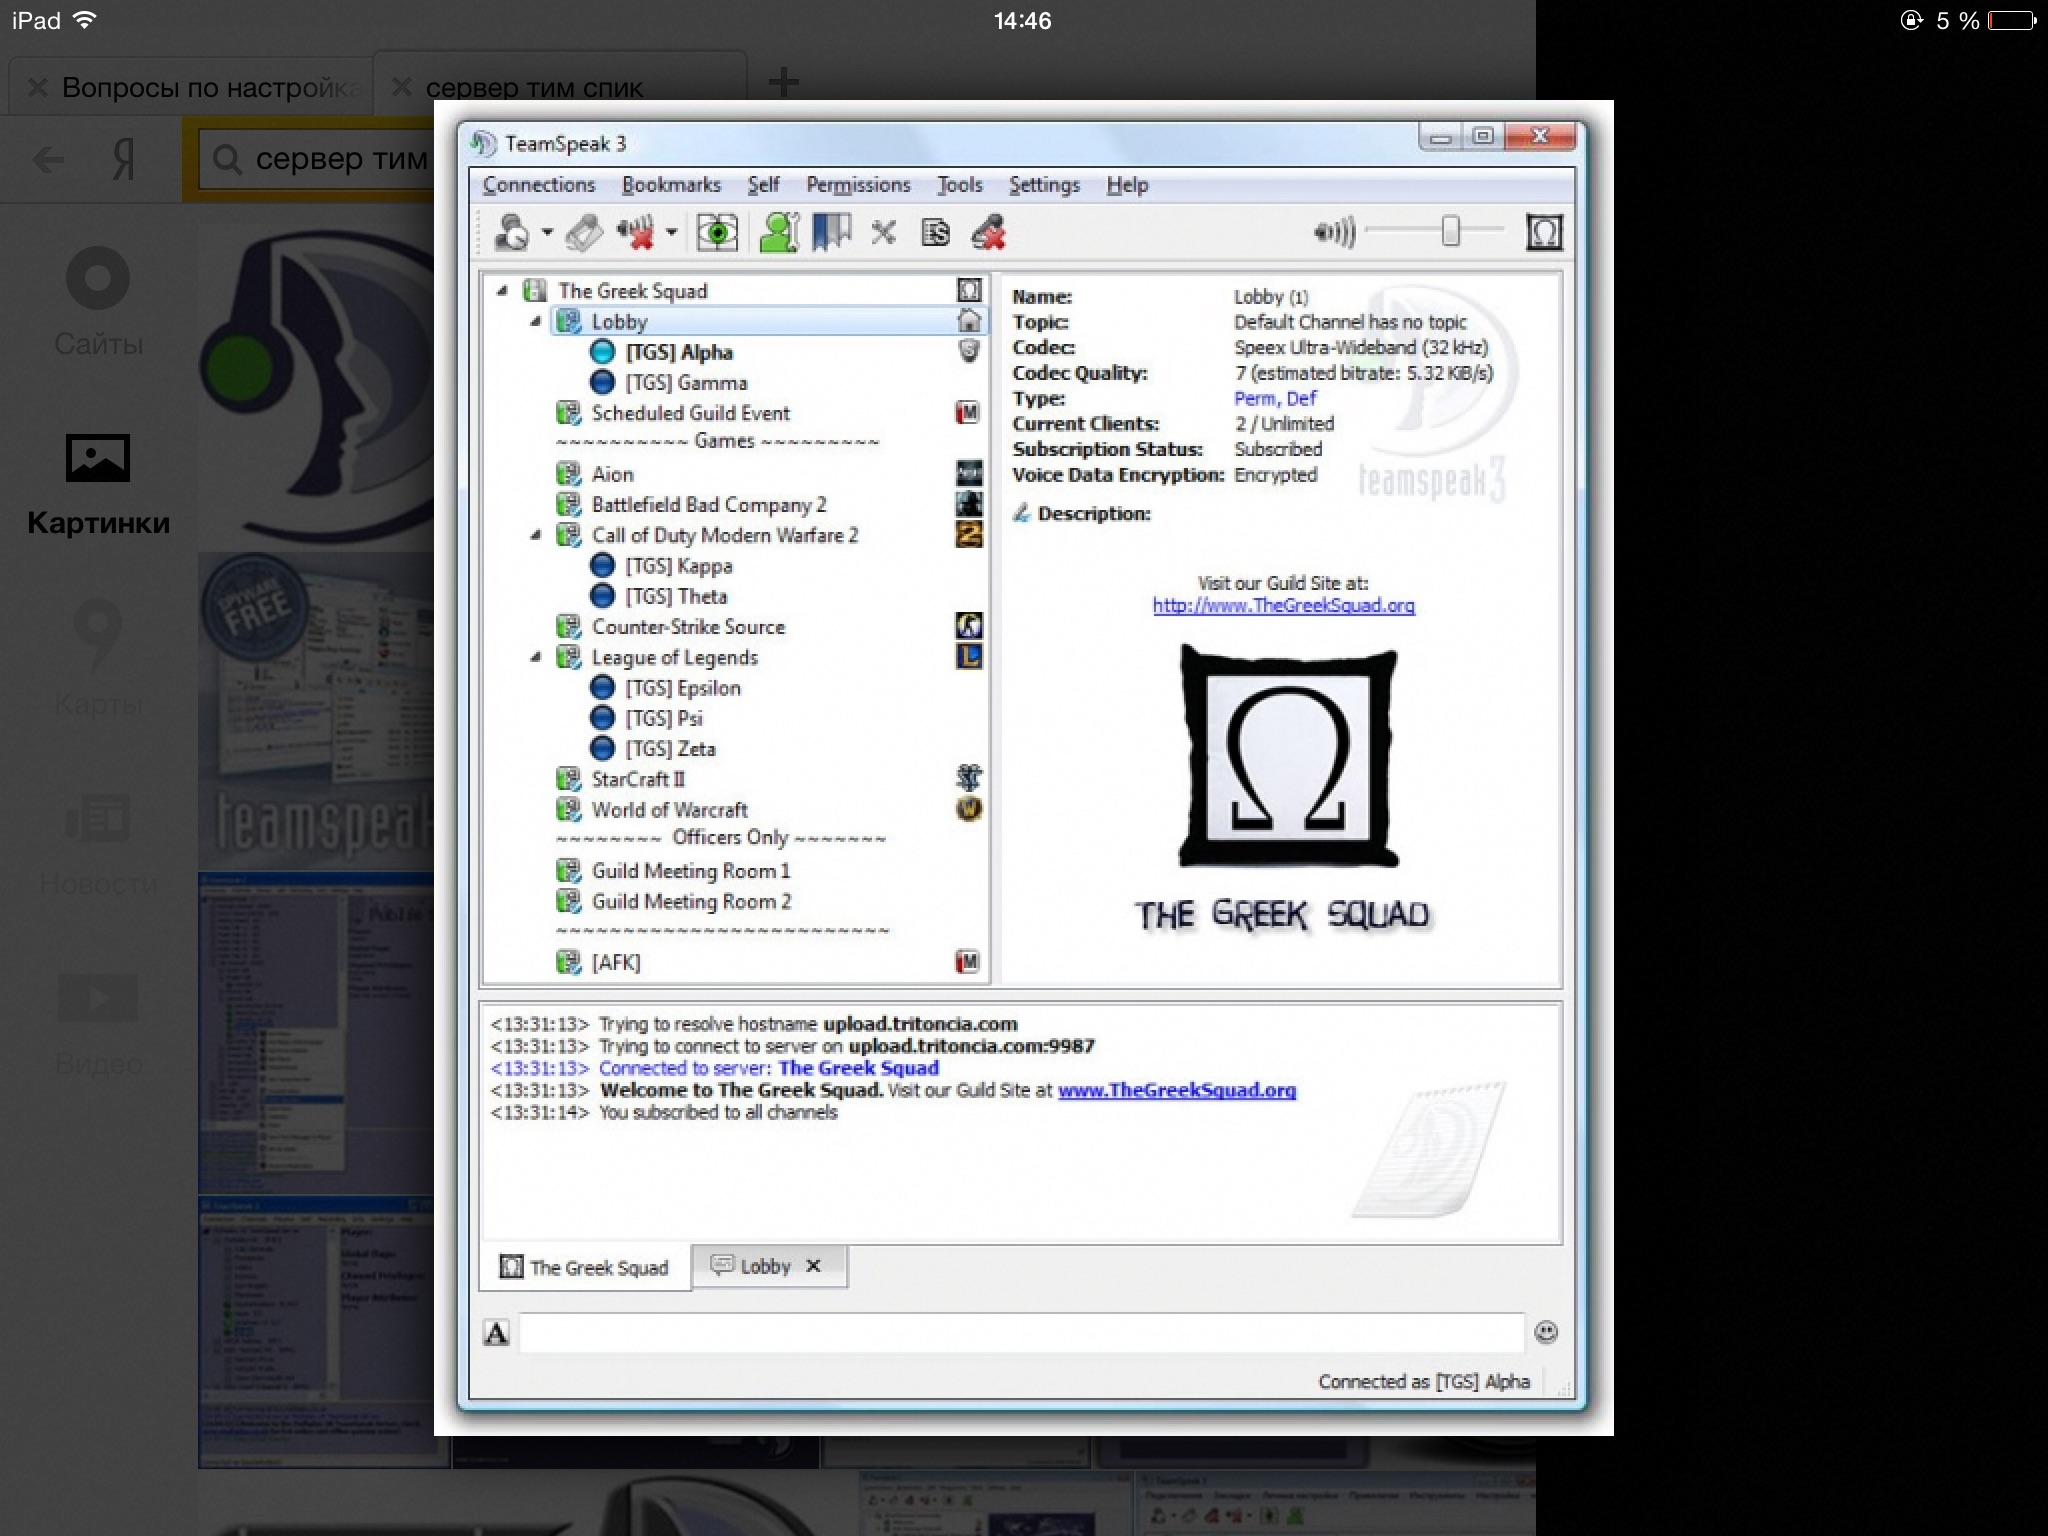Collapse the Lobby channel expander
This screenshot has width=2048, height=1536.
click(536, 321)
